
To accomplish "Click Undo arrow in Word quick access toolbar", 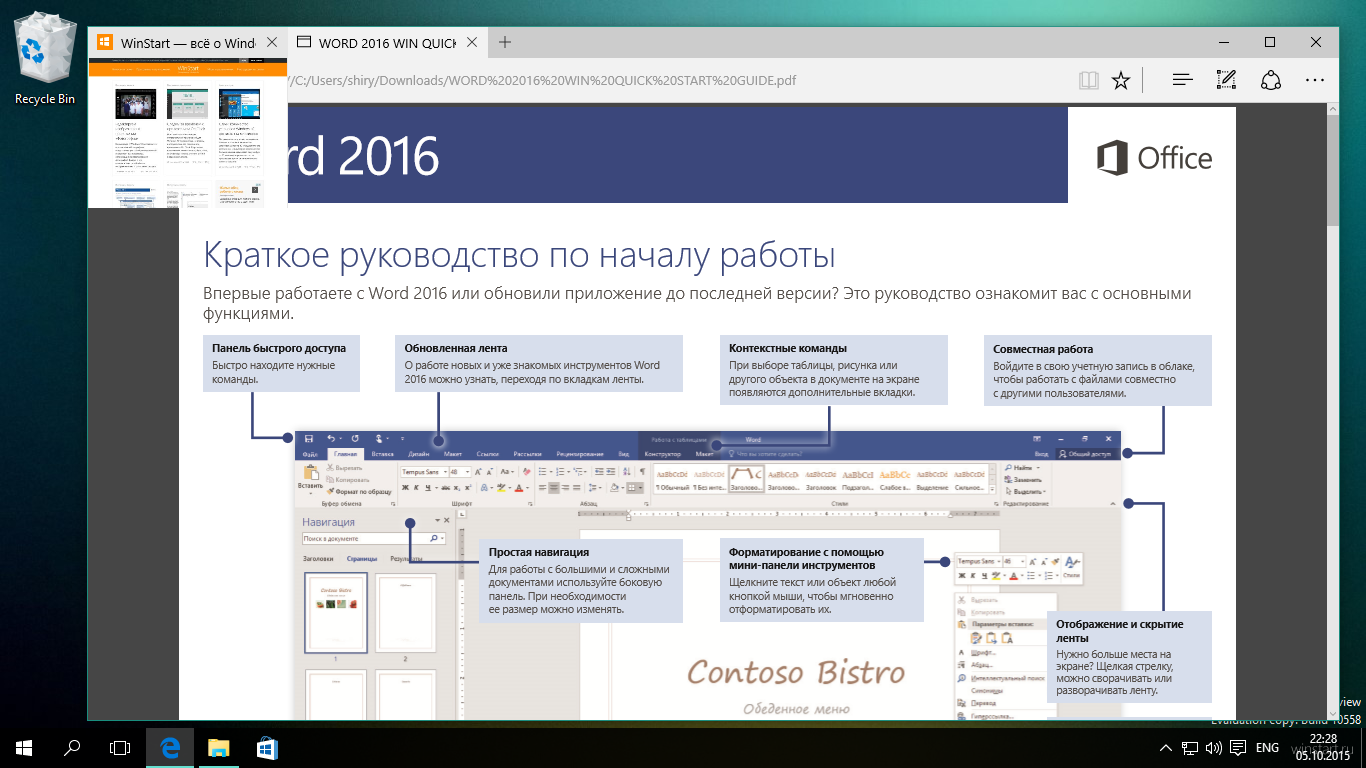I will [x=331, y=439].
